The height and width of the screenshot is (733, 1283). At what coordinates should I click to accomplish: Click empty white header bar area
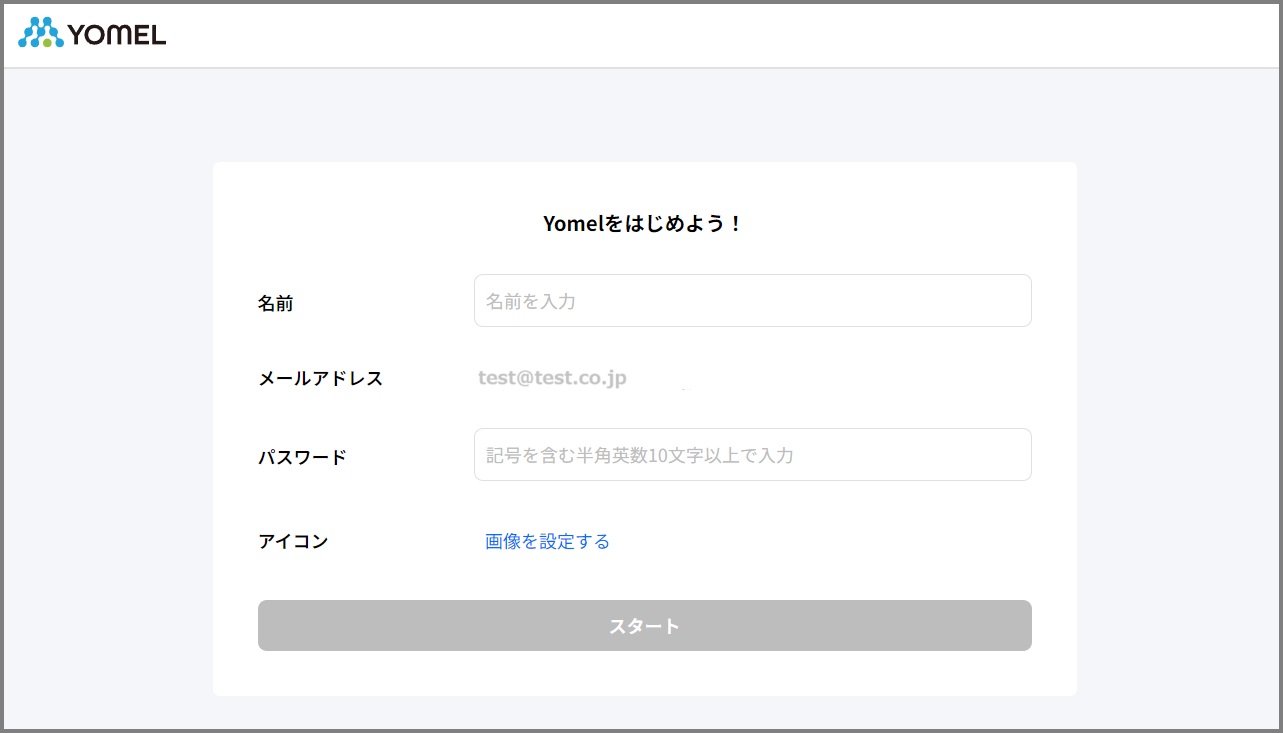point(700,35)
